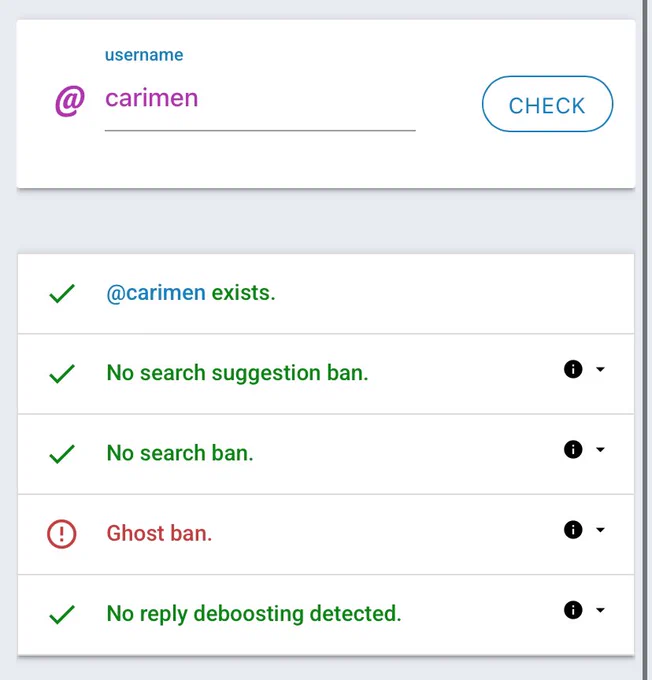Click info icon beside No search ban
Image resolution: width=652 pixels, height=680 pixels.
click(x=573, y=449)
